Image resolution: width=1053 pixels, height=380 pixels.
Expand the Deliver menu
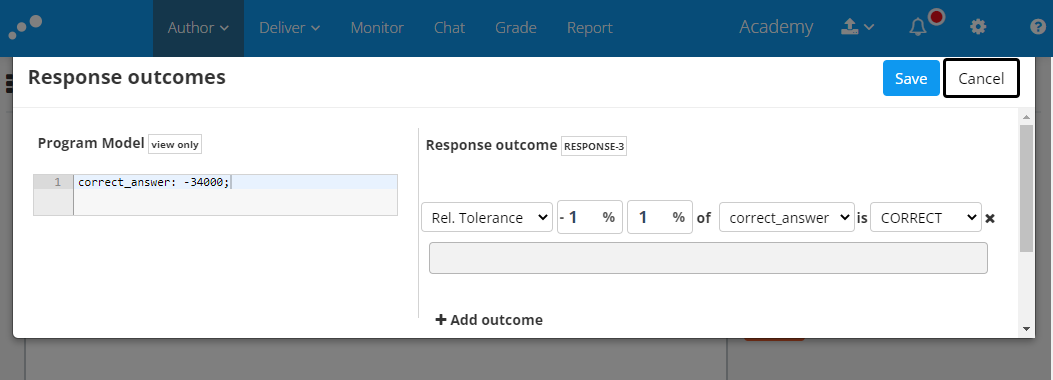click(x=289, y=28)
